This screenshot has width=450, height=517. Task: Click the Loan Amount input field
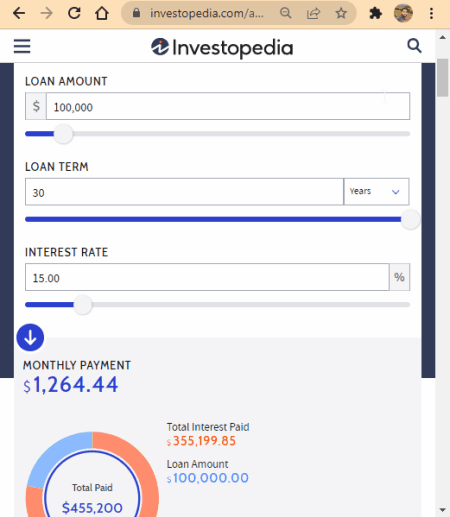[x=228, y=106]
